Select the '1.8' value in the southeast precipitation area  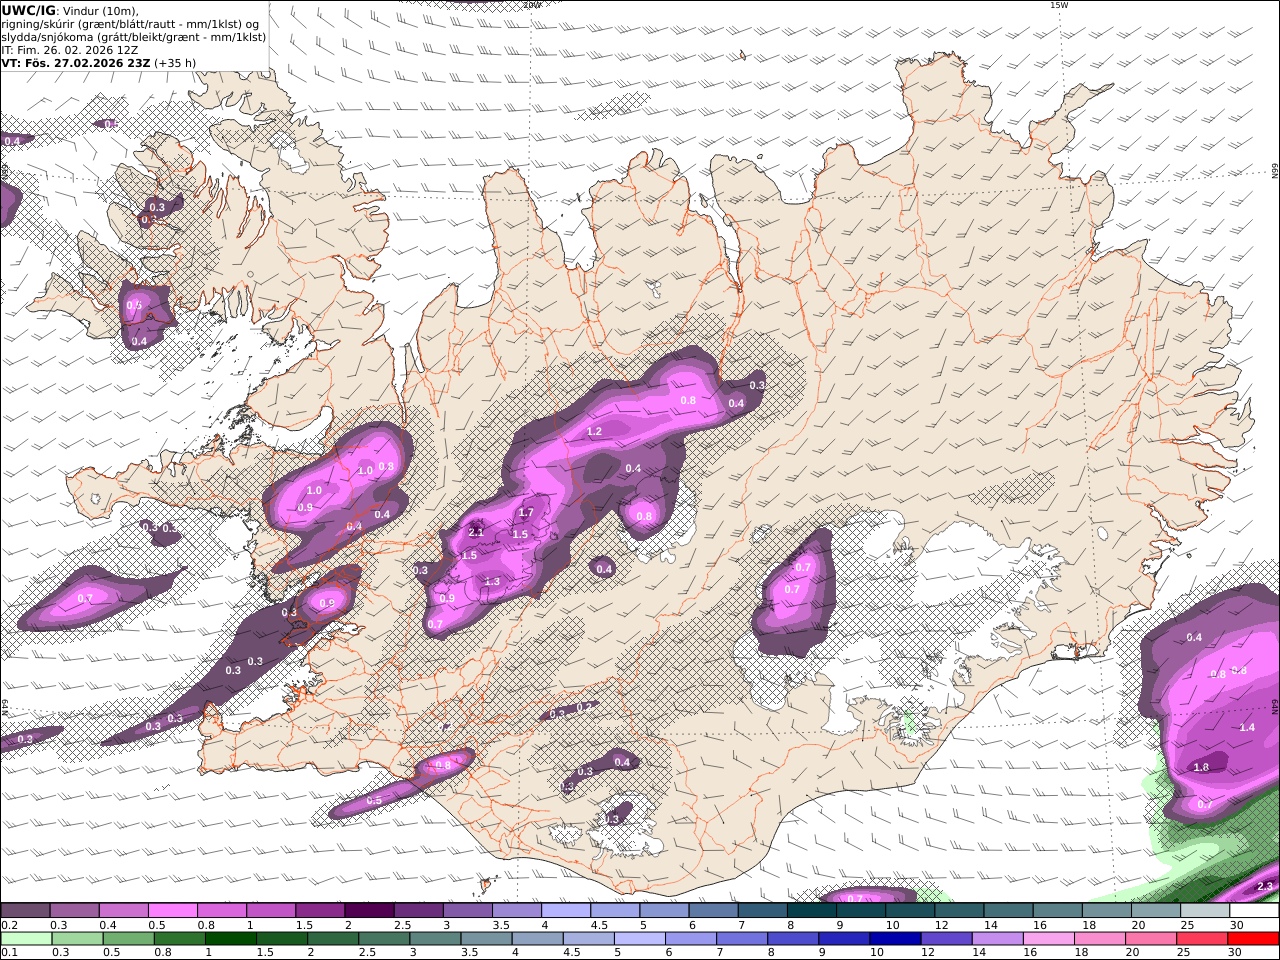(x=1201, y=768)
